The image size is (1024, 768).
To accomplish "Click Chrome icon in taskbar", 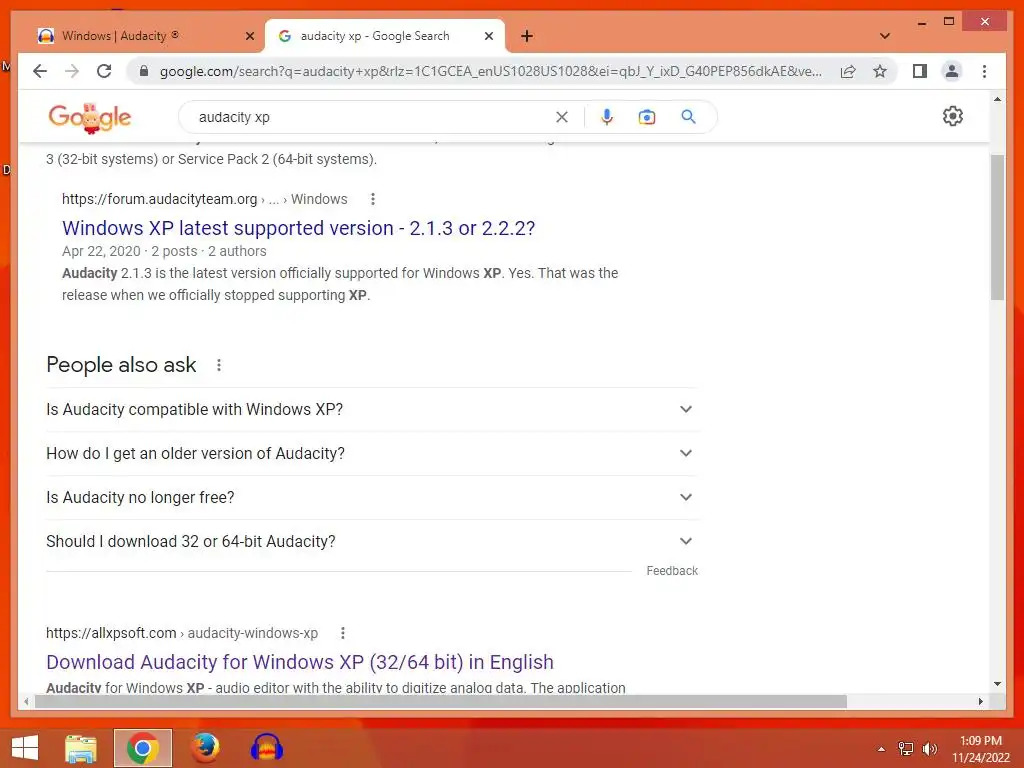I will pos(143,748).
